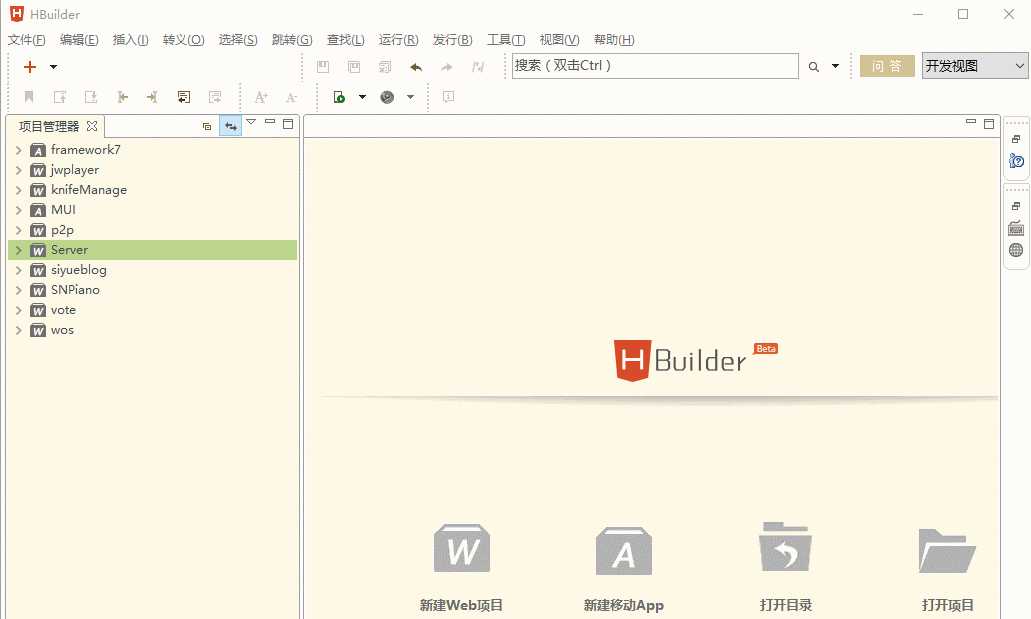Expand the framework7 project
1031x619 pixels.
18,150
